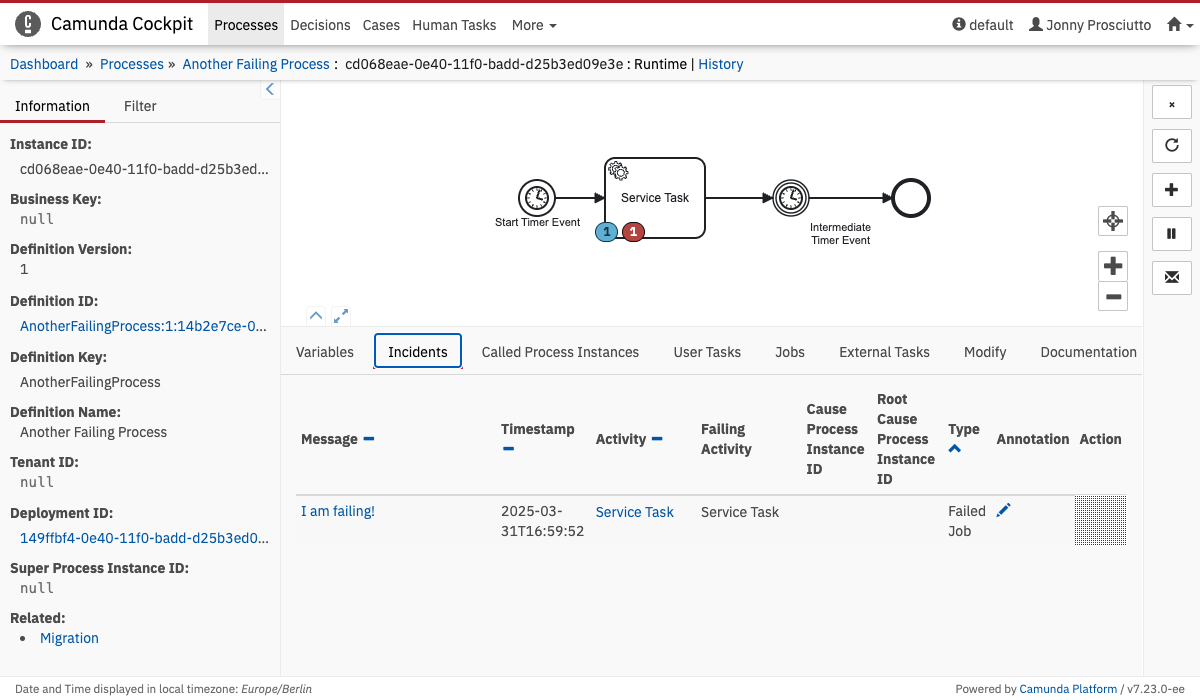Click the envelope message icon
1200x700 pixels.
coord(1171,278)
